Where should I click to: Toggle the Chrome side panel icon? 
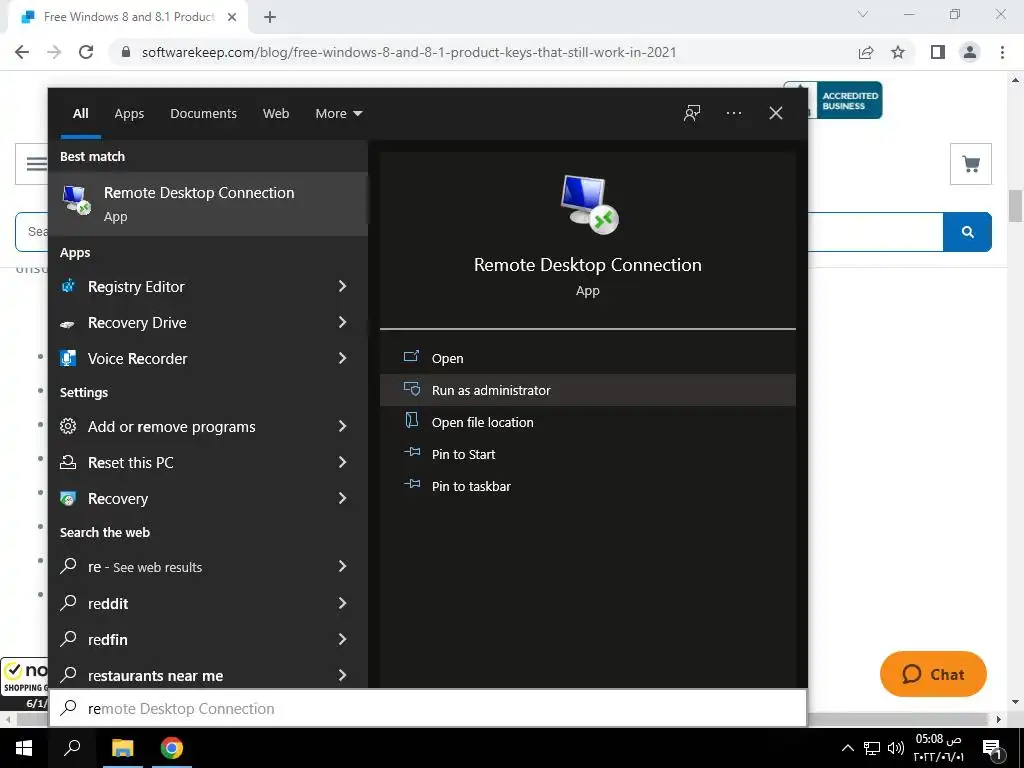(938, 52)
